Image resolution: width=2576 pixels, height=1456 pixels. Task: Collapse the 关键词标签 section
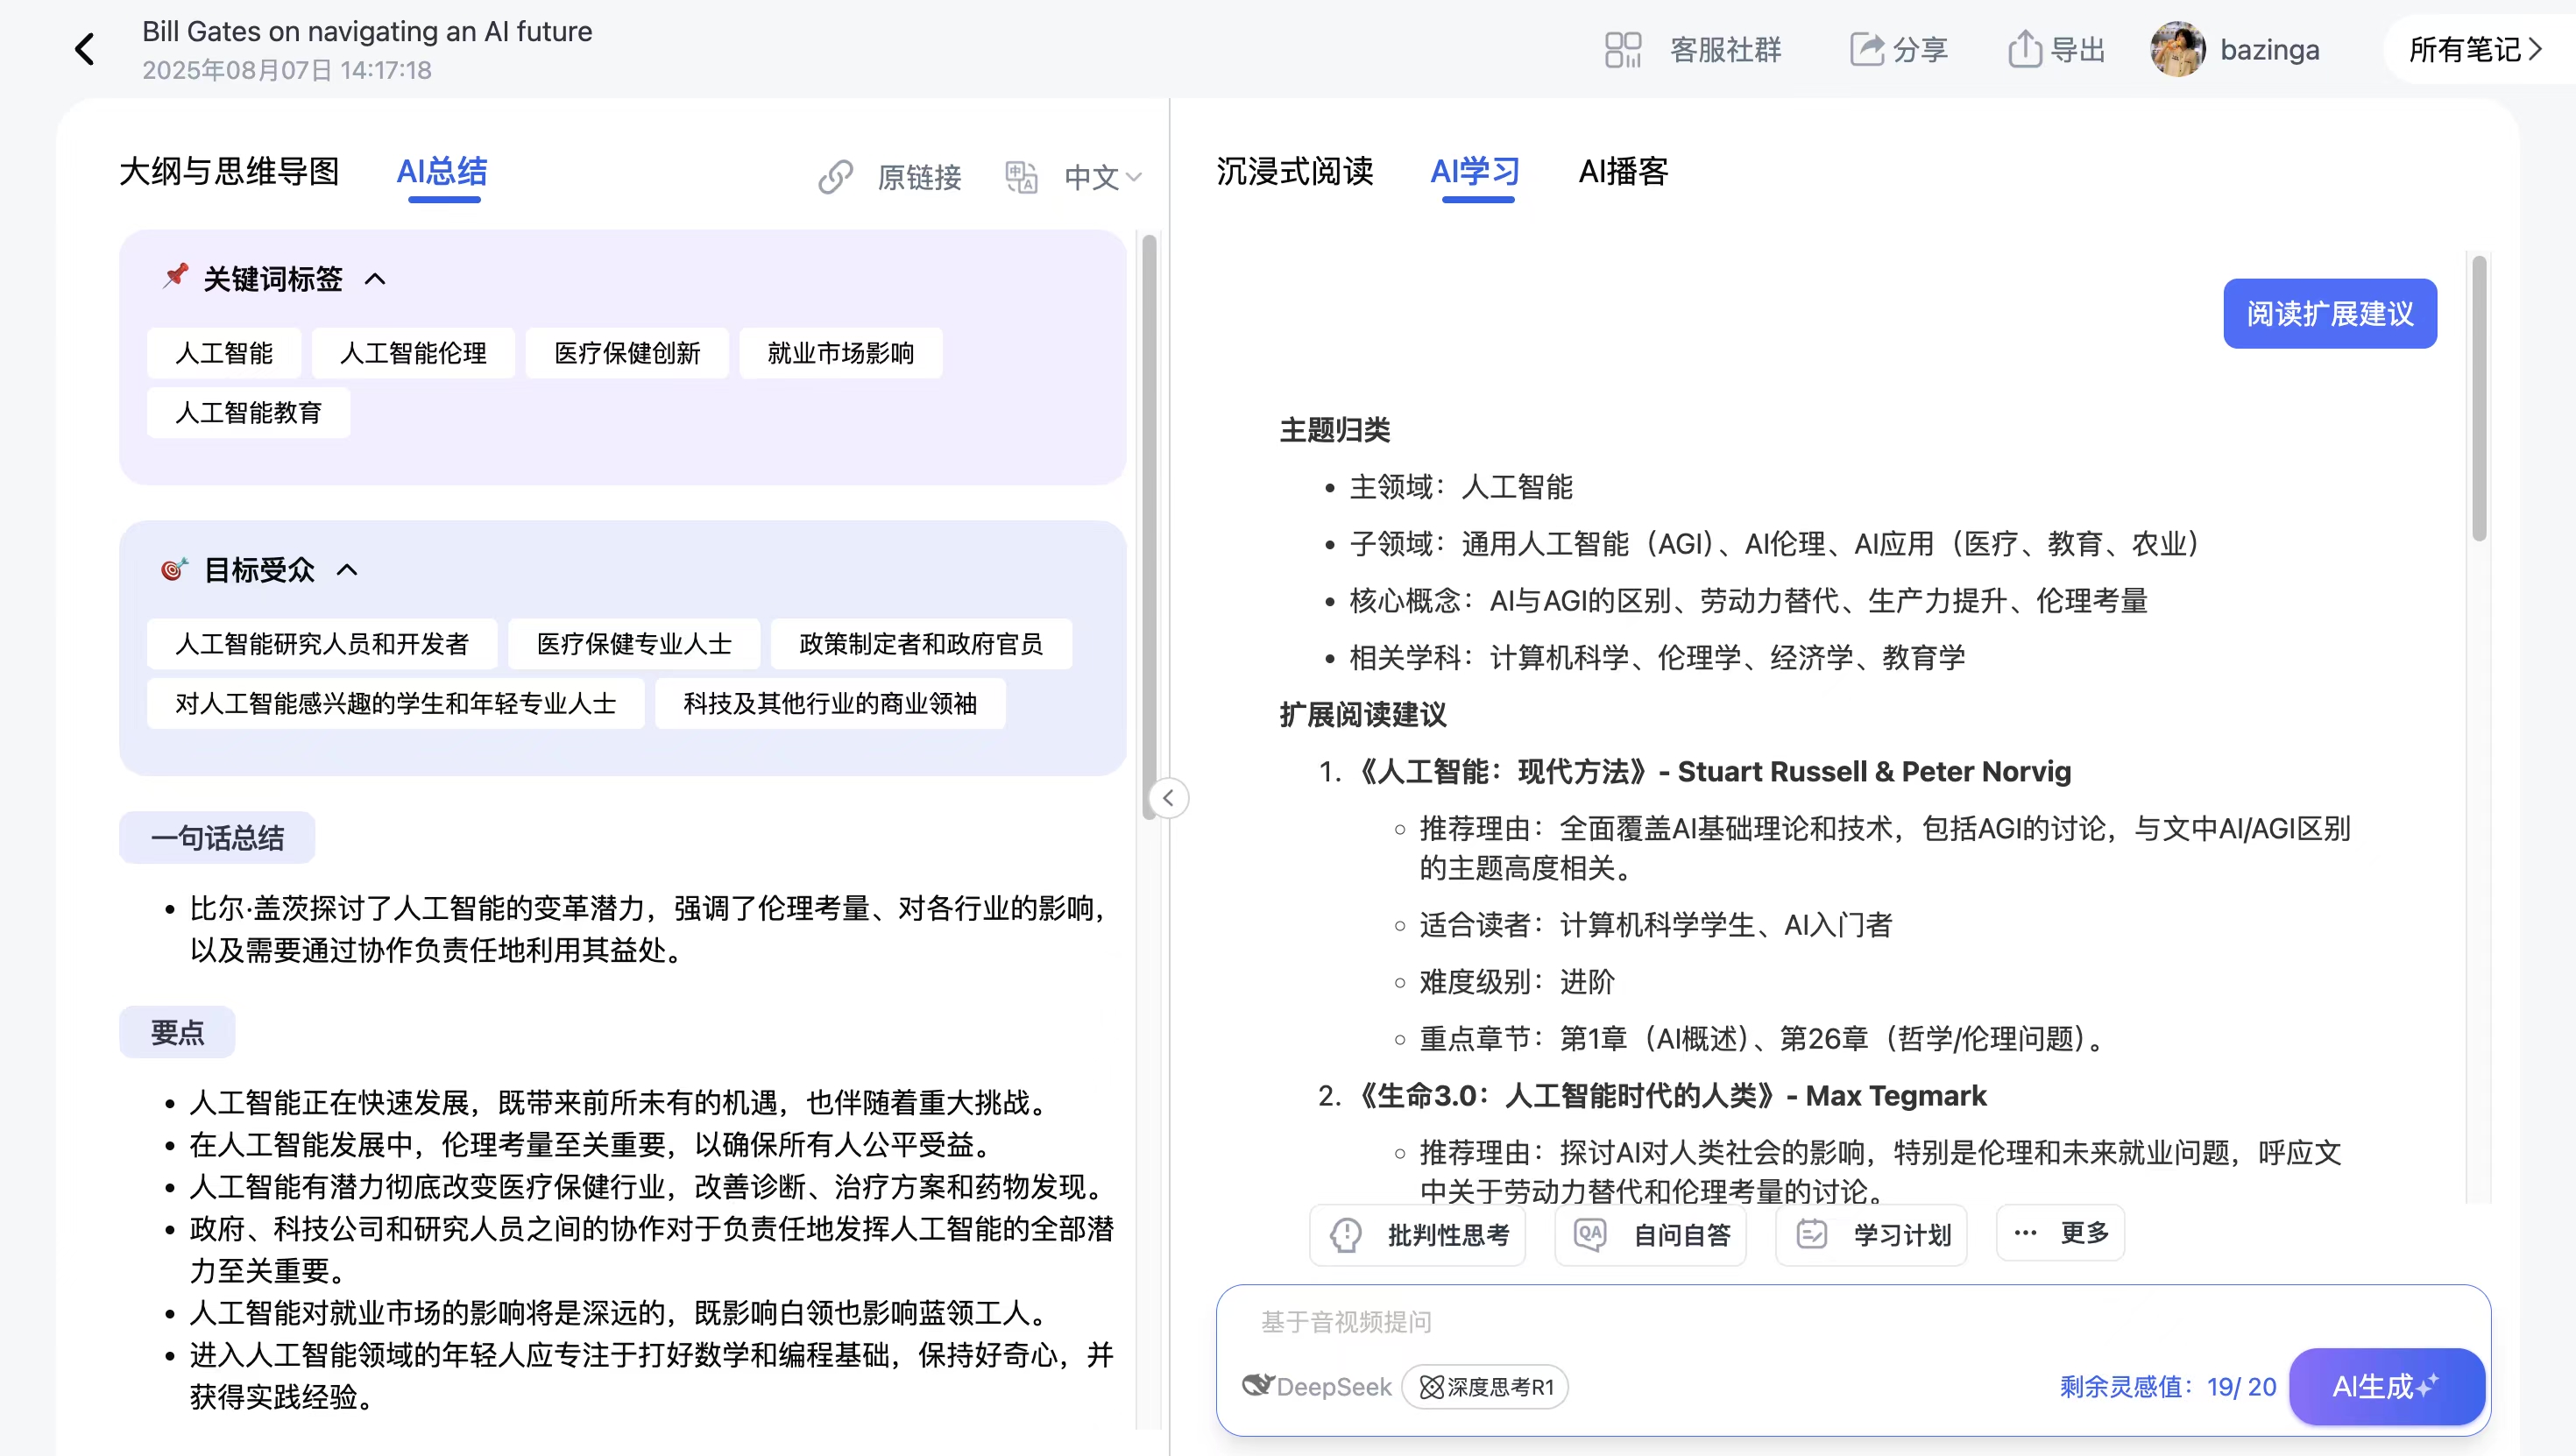point(375,279)
